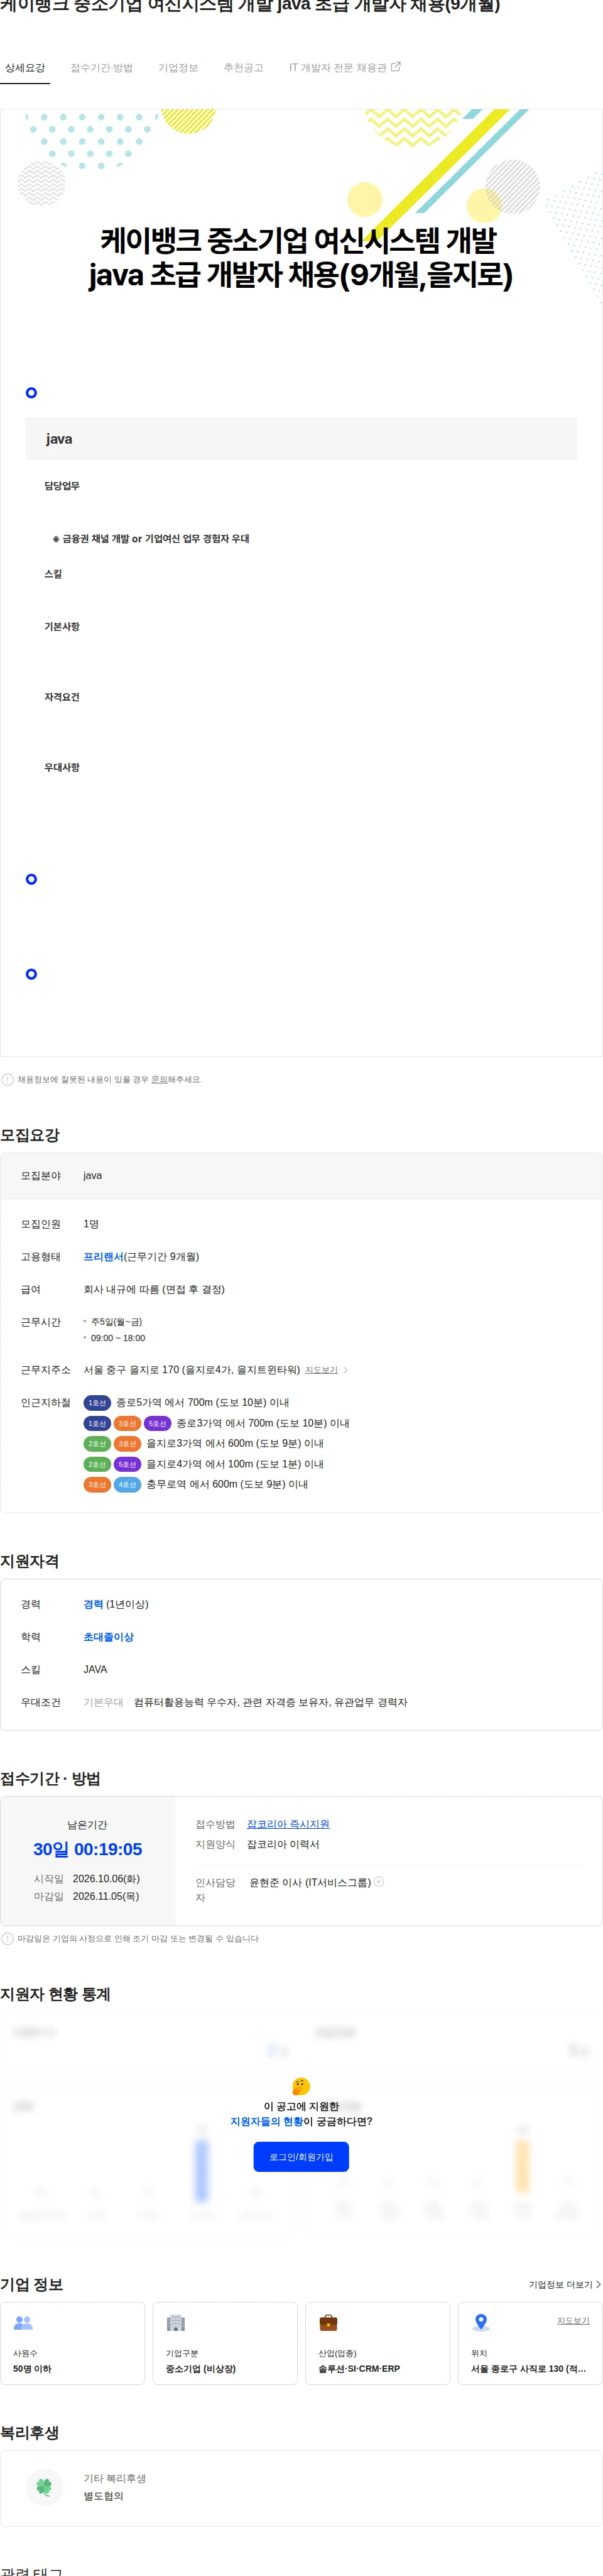This screenshot has width=603, height=2576.
Task: Click 중소기업 (비상장) text
Action: 201,2368
